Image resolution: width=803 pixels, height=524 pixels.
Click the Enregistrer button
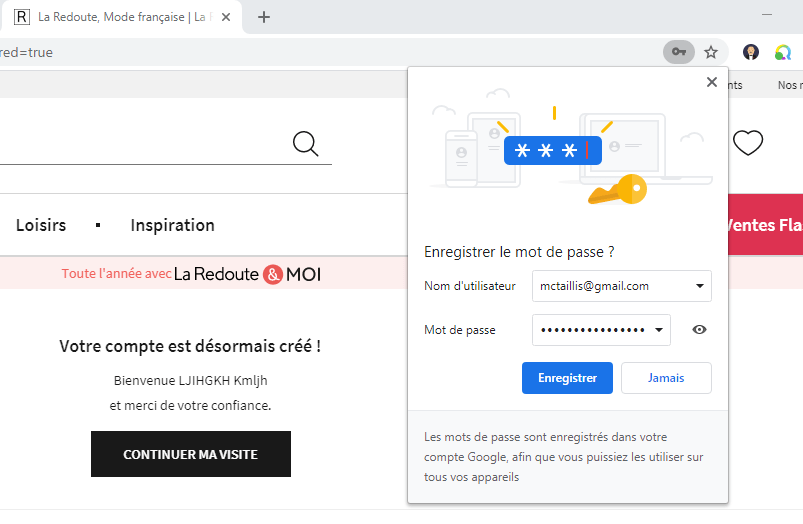(567, 378)
